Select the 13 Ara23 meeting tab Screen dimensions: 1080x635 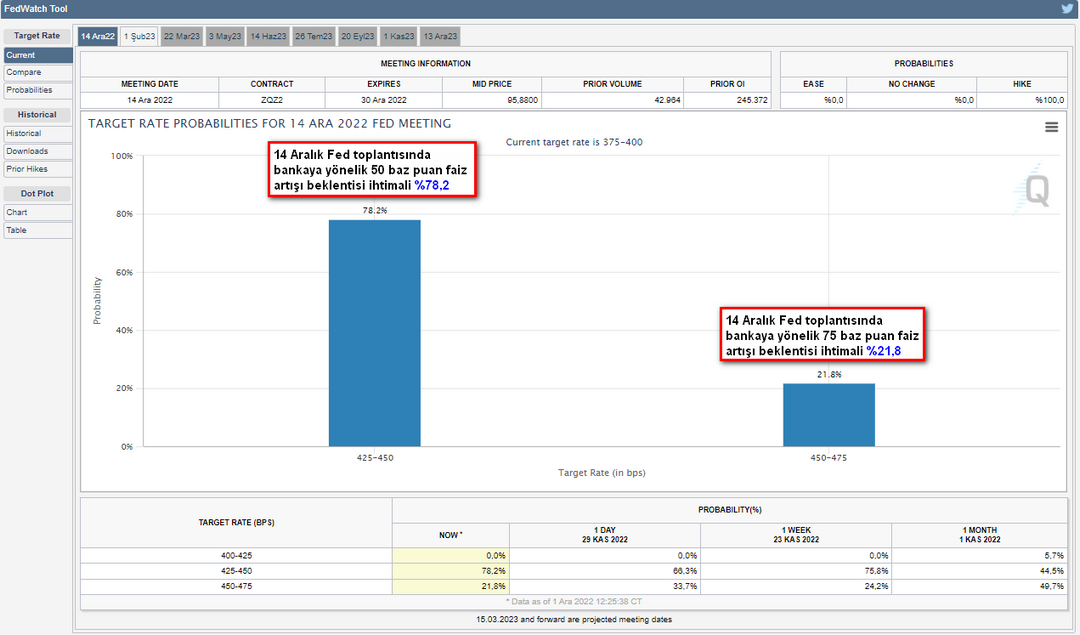[440, 37]
